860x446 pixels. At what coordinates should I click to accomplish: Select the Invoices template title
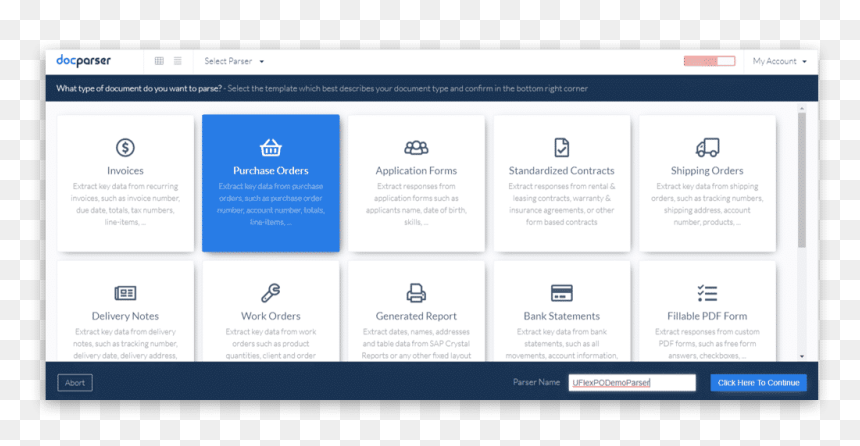125,171
